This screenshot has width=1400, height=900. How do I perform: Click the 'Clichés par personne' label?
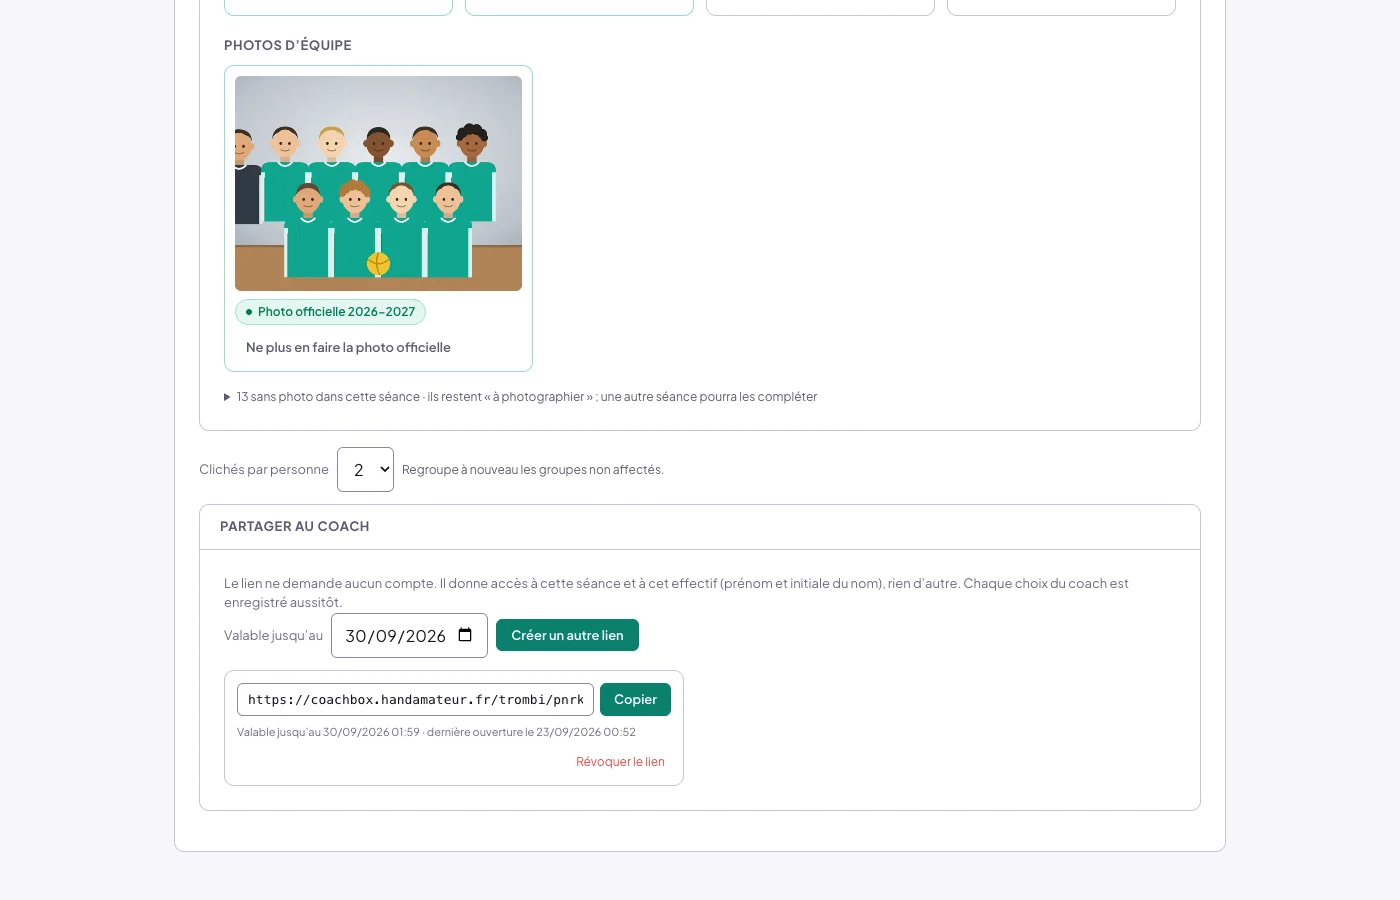pos(264,469)
